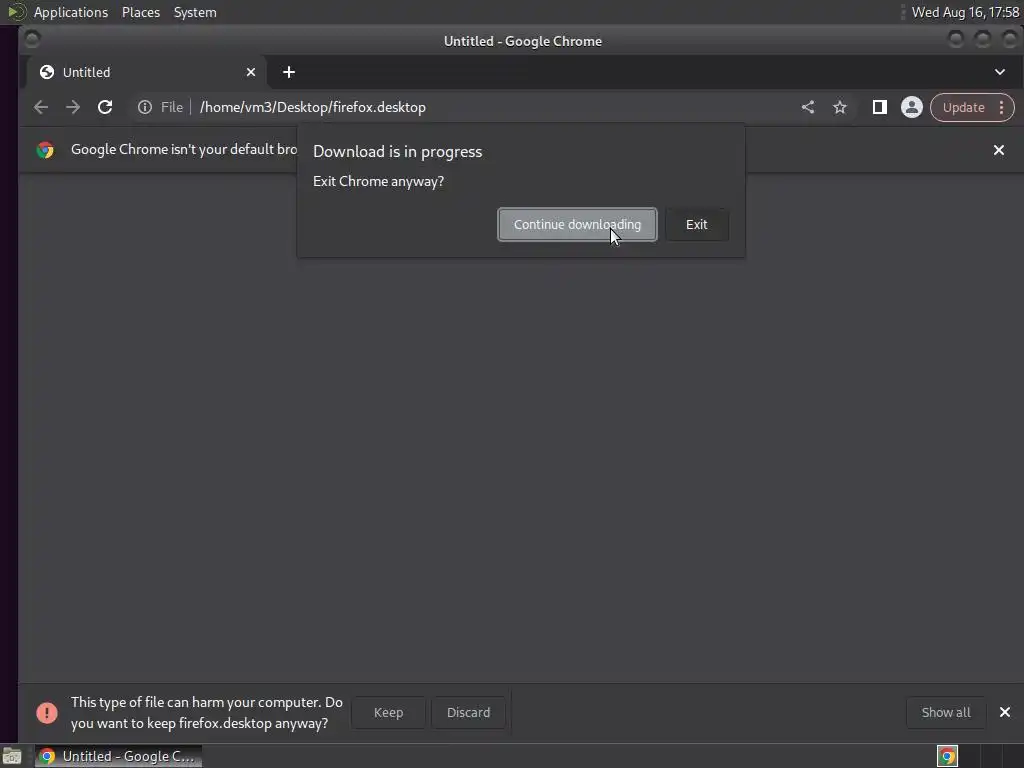
Task: Click the window menu button on title bar
Action: click(32, 39)
